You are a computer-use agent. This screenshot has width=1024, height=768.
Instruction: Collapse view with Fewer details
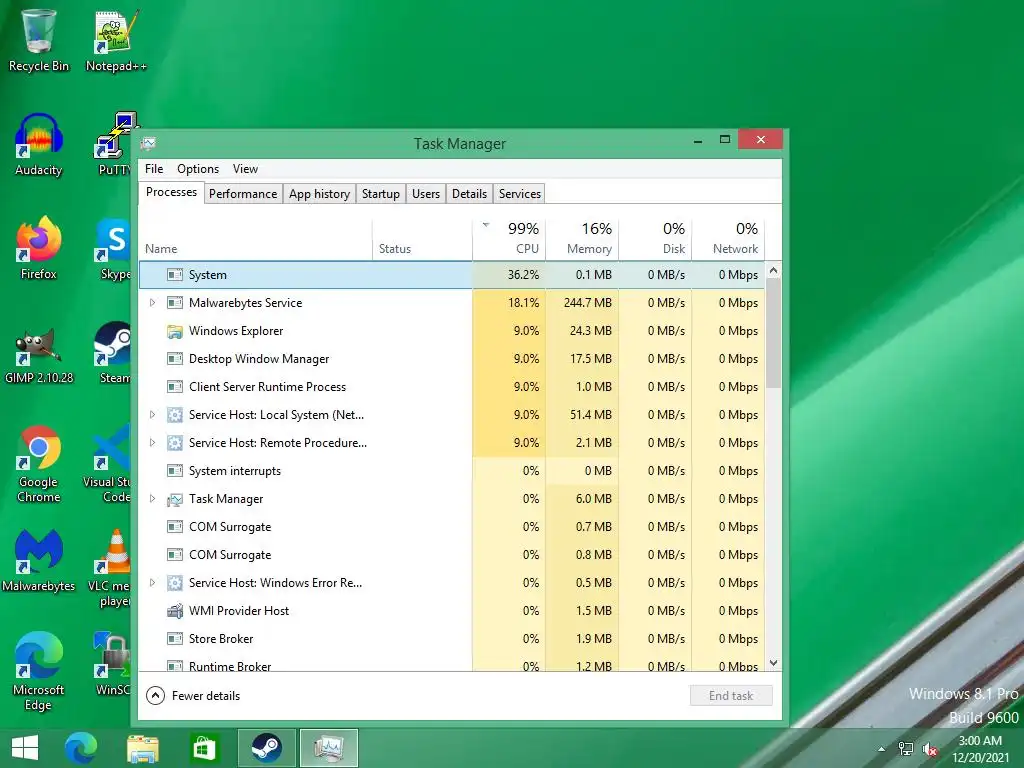193,696
